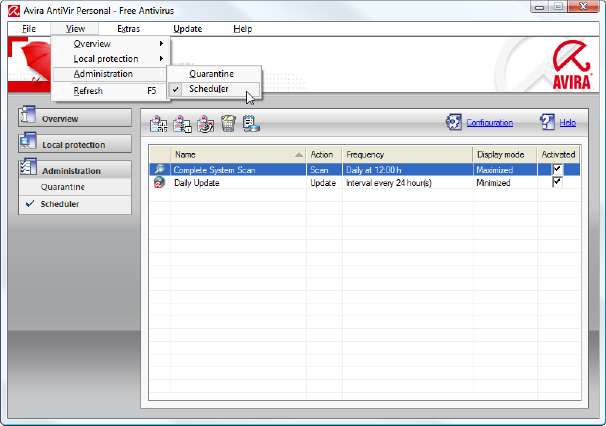This screenshot has height=426, width=606.
Task: Click the Edit job toolbar icon
Action: pos(181,124)
